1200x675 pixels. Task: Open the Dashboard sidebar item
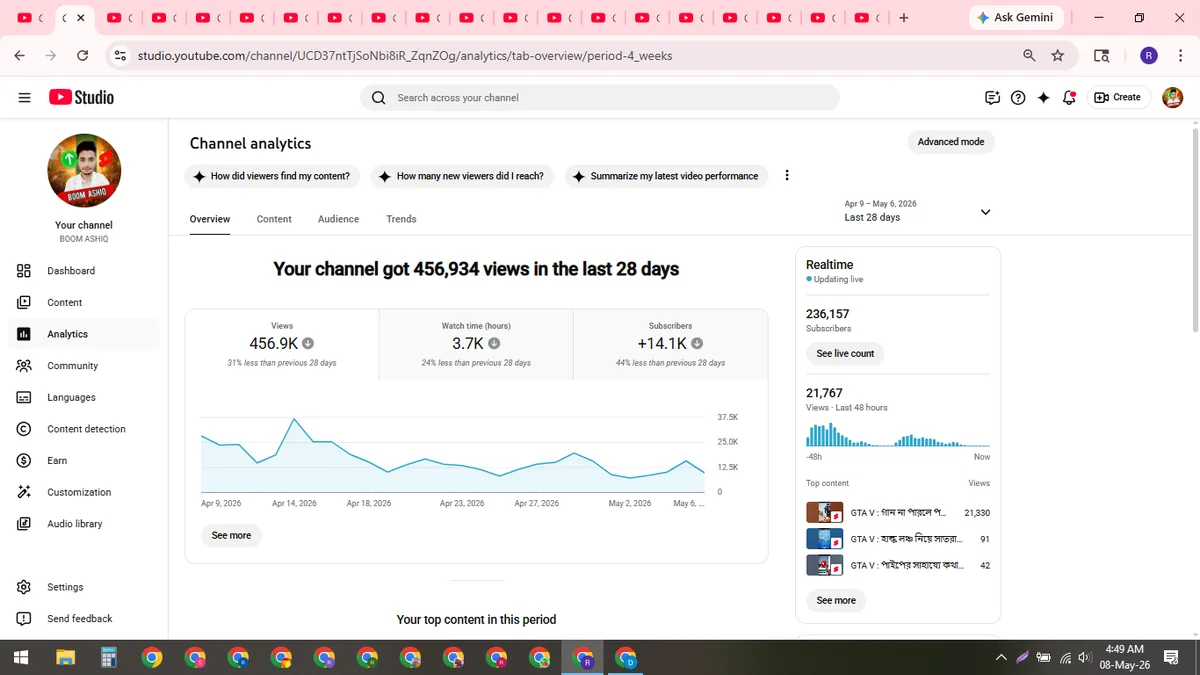[x=84, y=271]
